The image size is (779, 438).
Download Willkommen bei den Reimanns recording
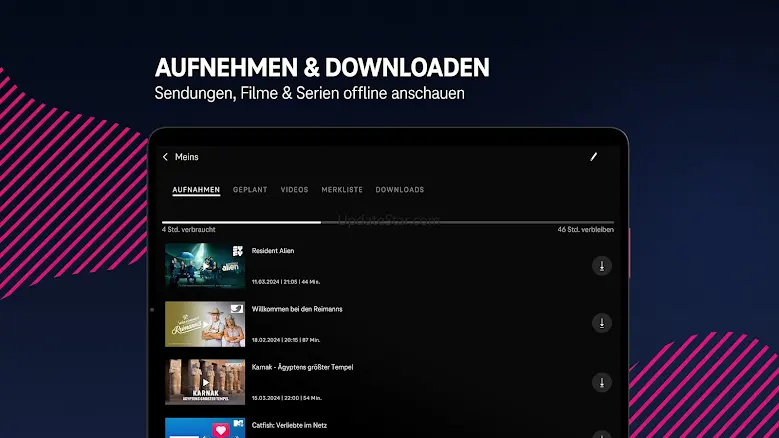click(x=602, y=323)
